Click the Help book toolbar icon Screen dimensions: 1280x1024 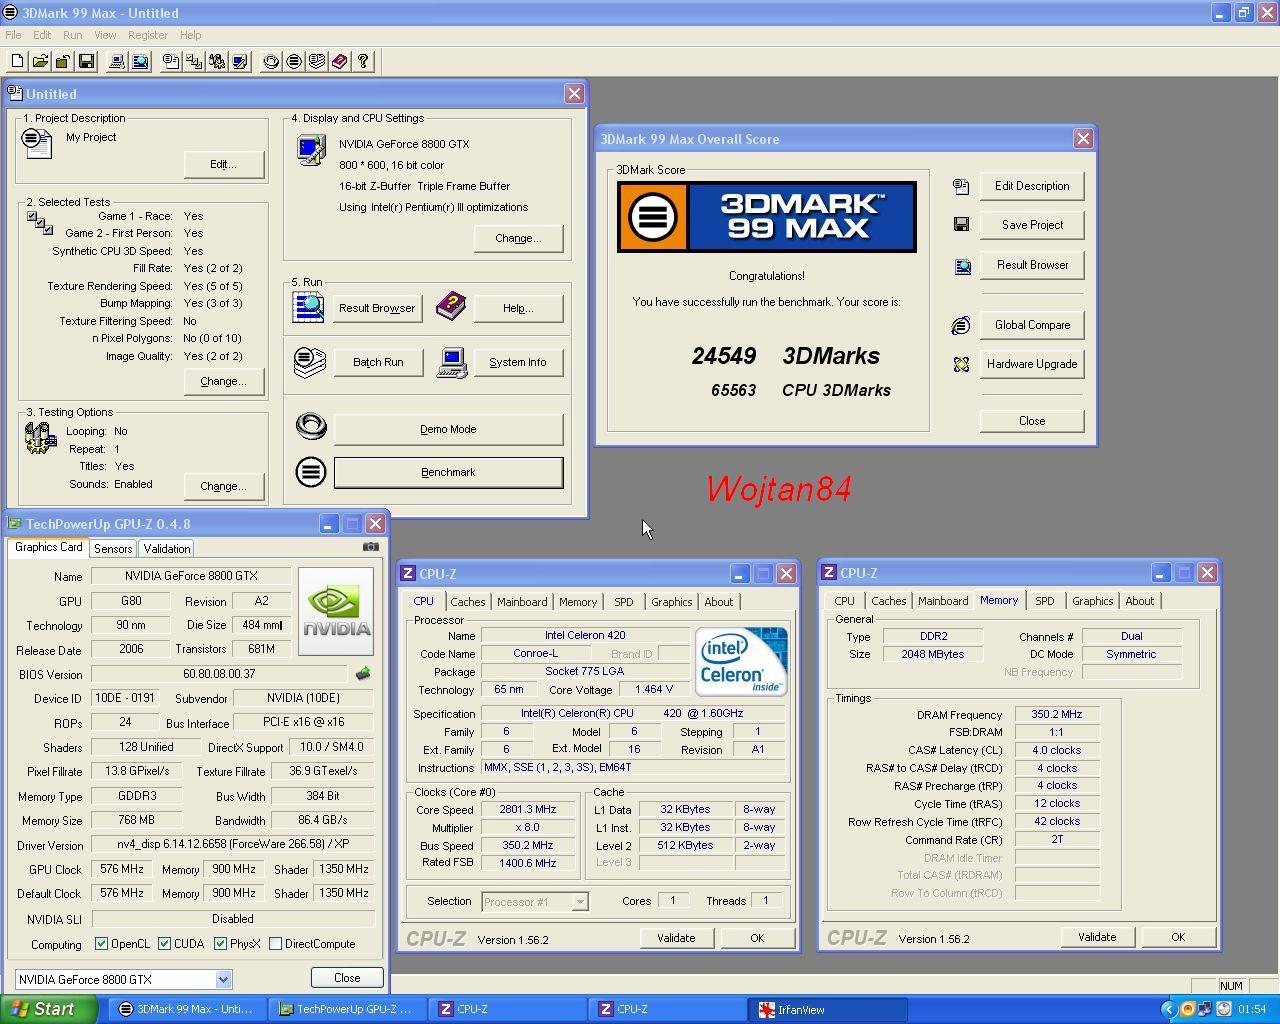pos(340,62)
